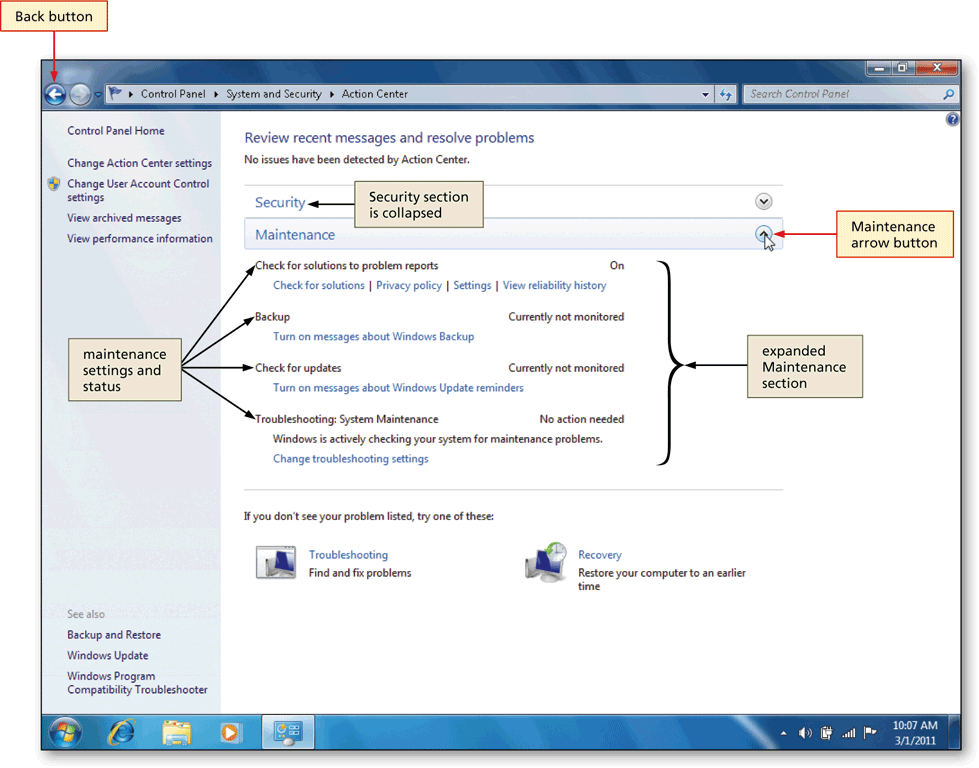Refresh the Action Center page
979x768 pixels.
click(x=726, y=94)
